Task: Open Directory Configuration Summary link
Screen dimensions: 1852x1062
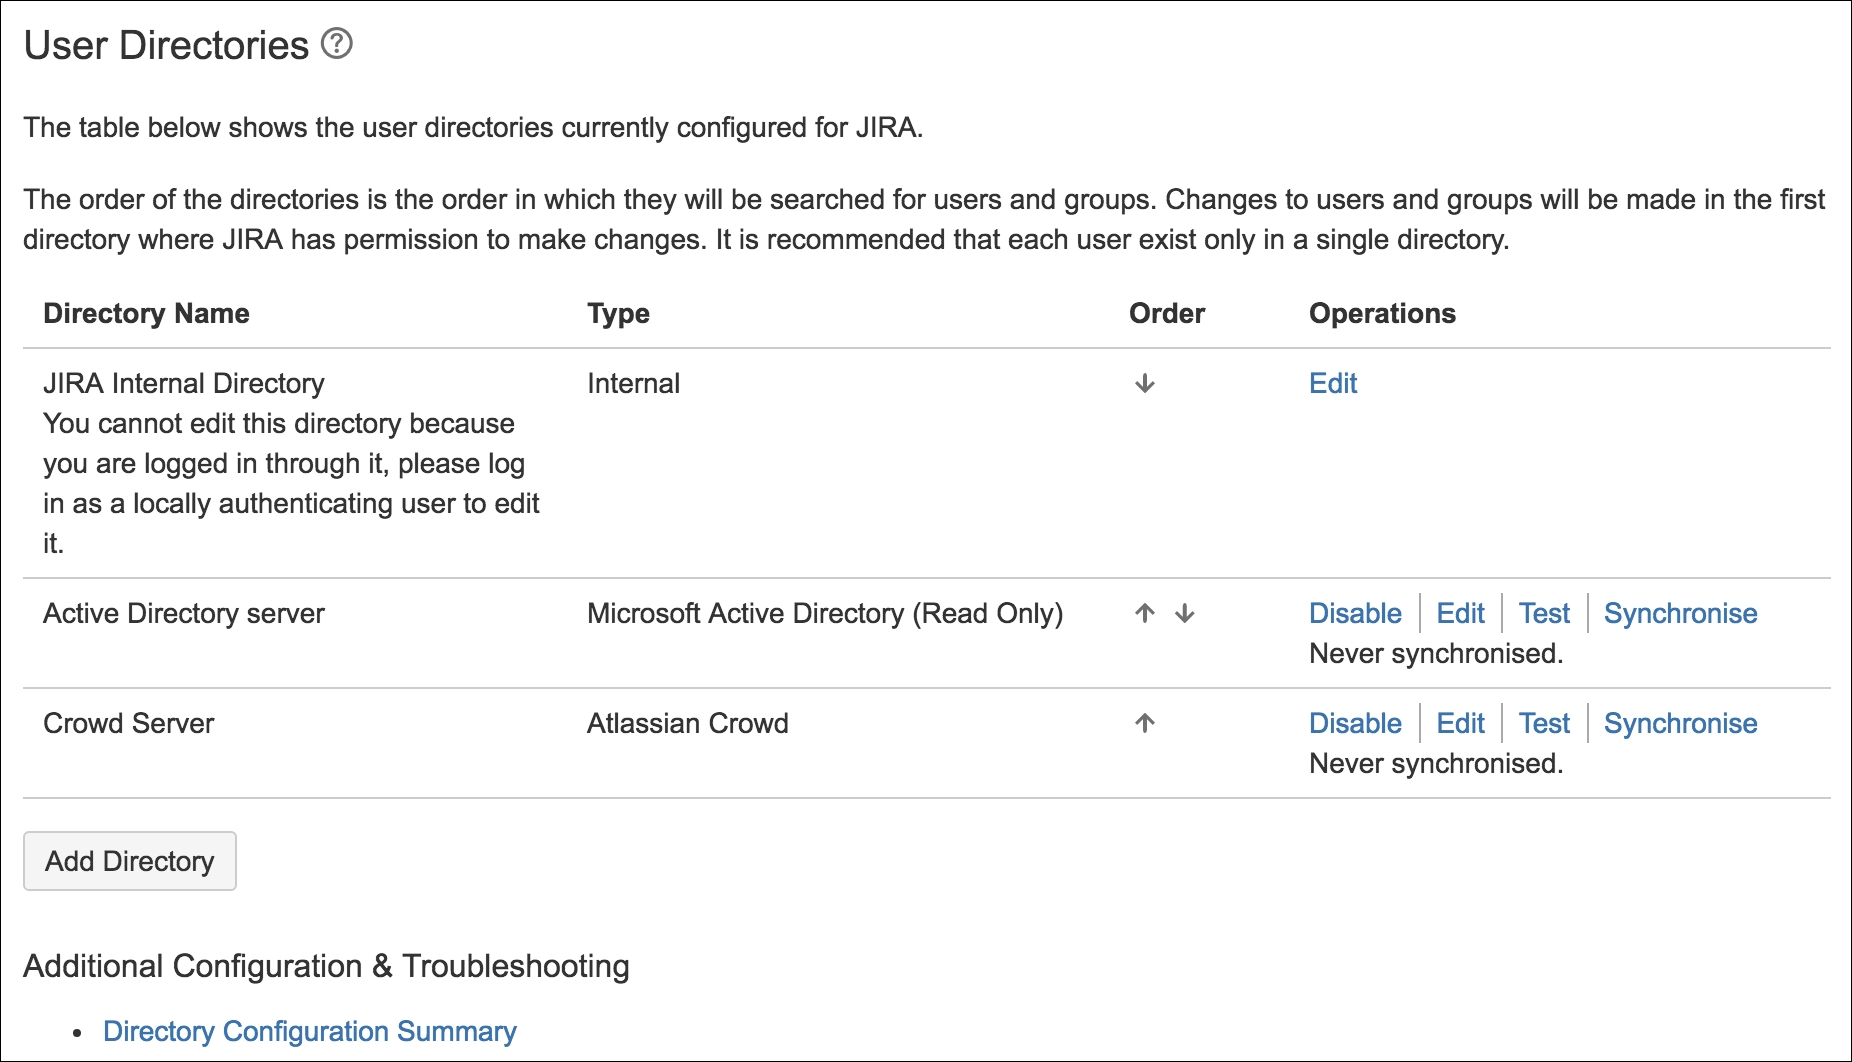Action: (310, 1031)
